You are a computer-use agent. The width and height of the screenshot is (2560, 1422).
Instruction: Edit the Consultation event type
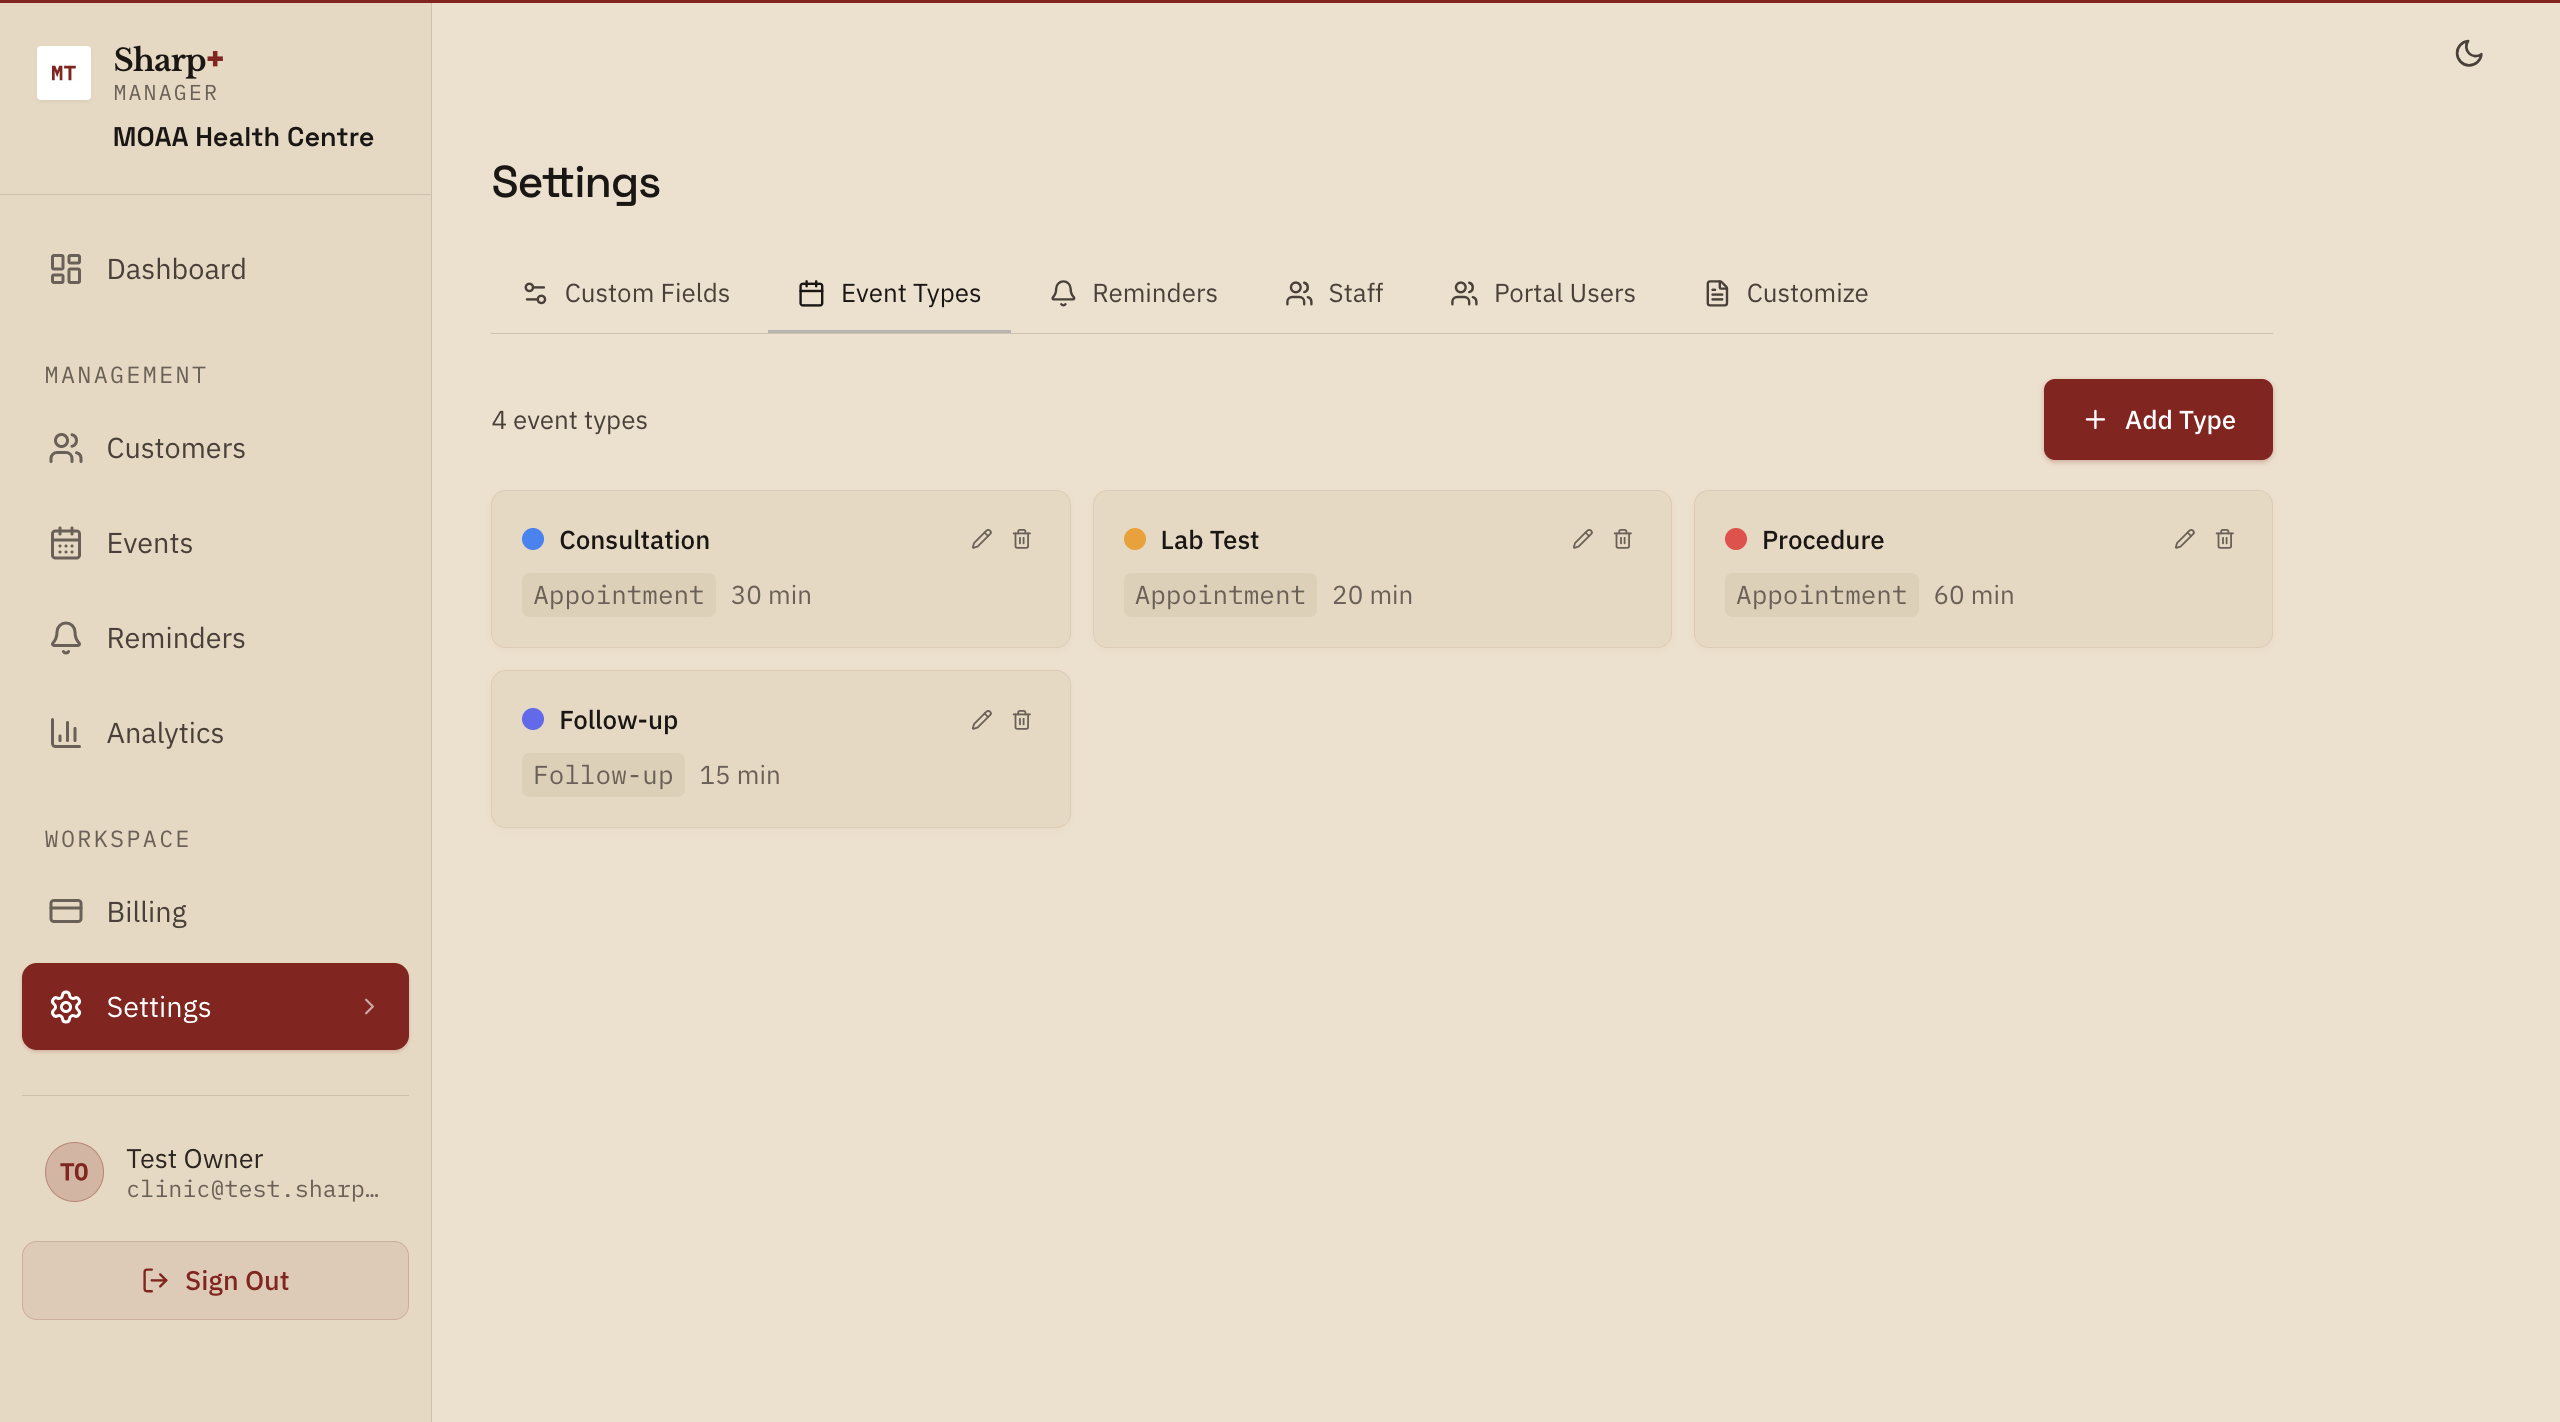(981, 539)
